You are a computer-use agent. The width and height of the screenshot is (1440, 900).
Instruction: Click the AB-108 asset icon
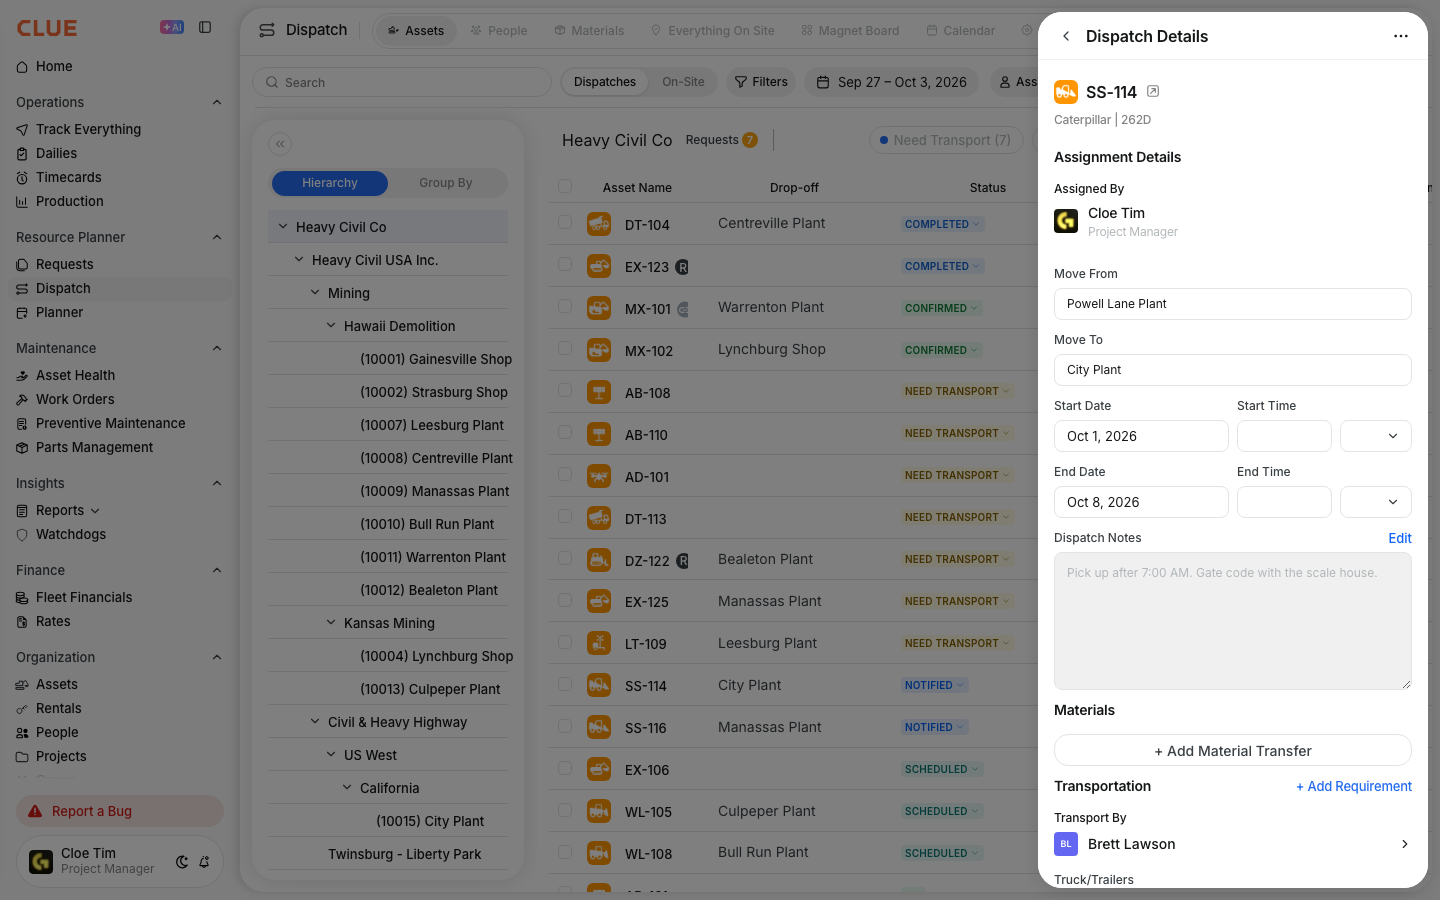pyautogui.click(x=599, y=392)
